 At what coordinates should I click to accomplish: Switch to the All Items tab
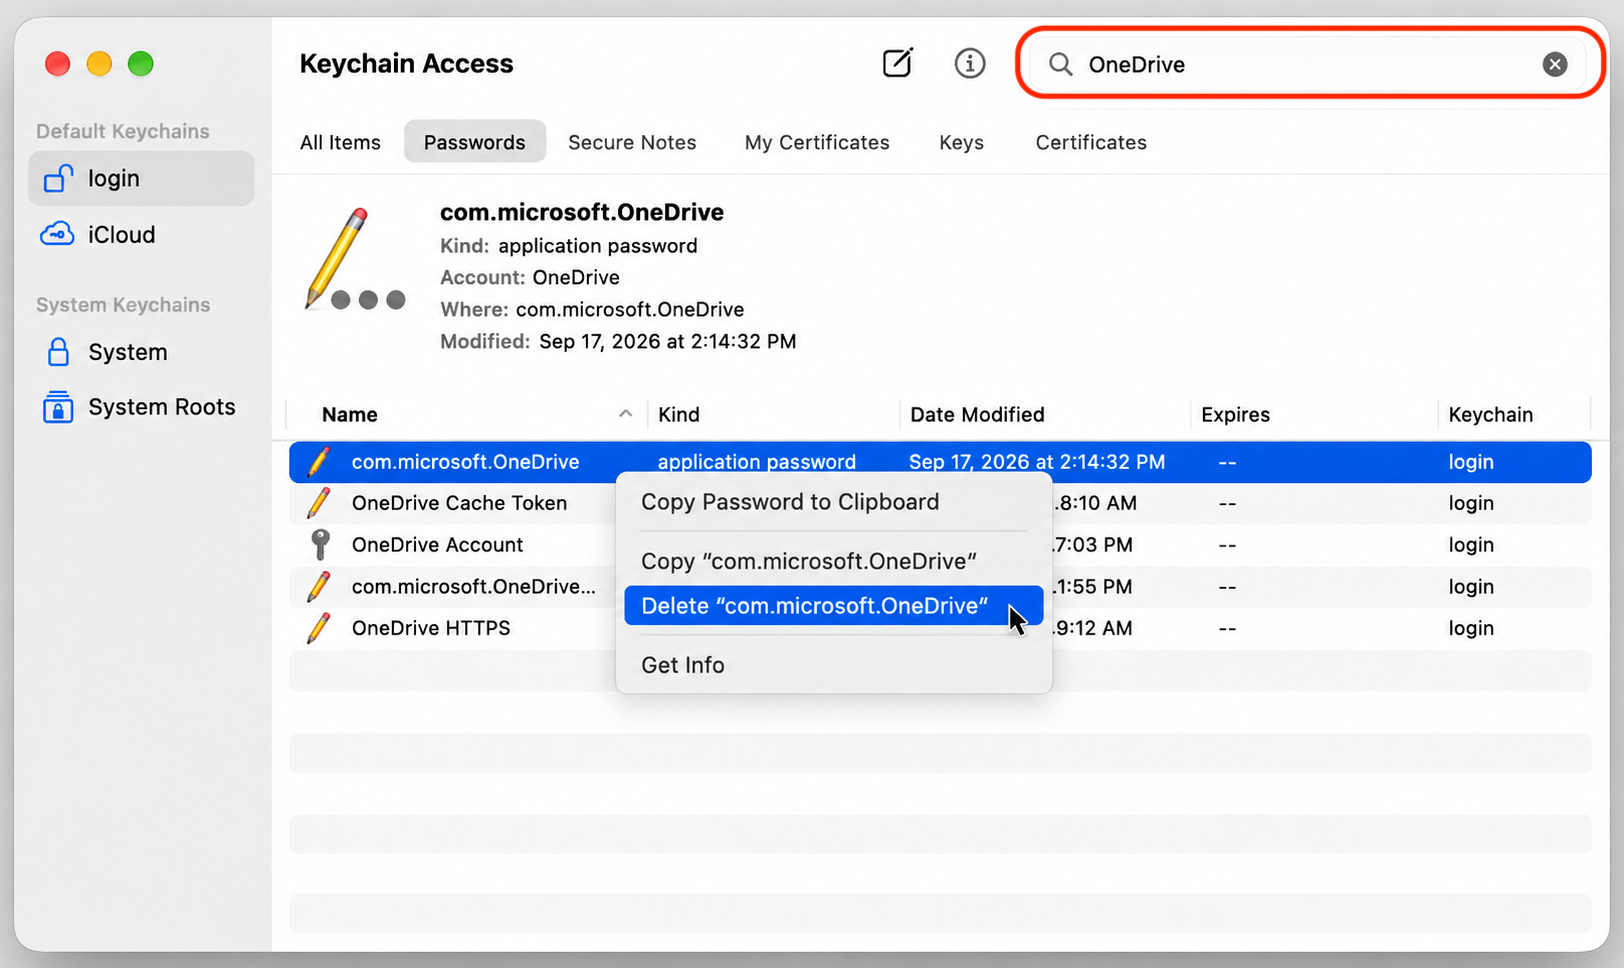pyautogui.click(x=340, y=142)
